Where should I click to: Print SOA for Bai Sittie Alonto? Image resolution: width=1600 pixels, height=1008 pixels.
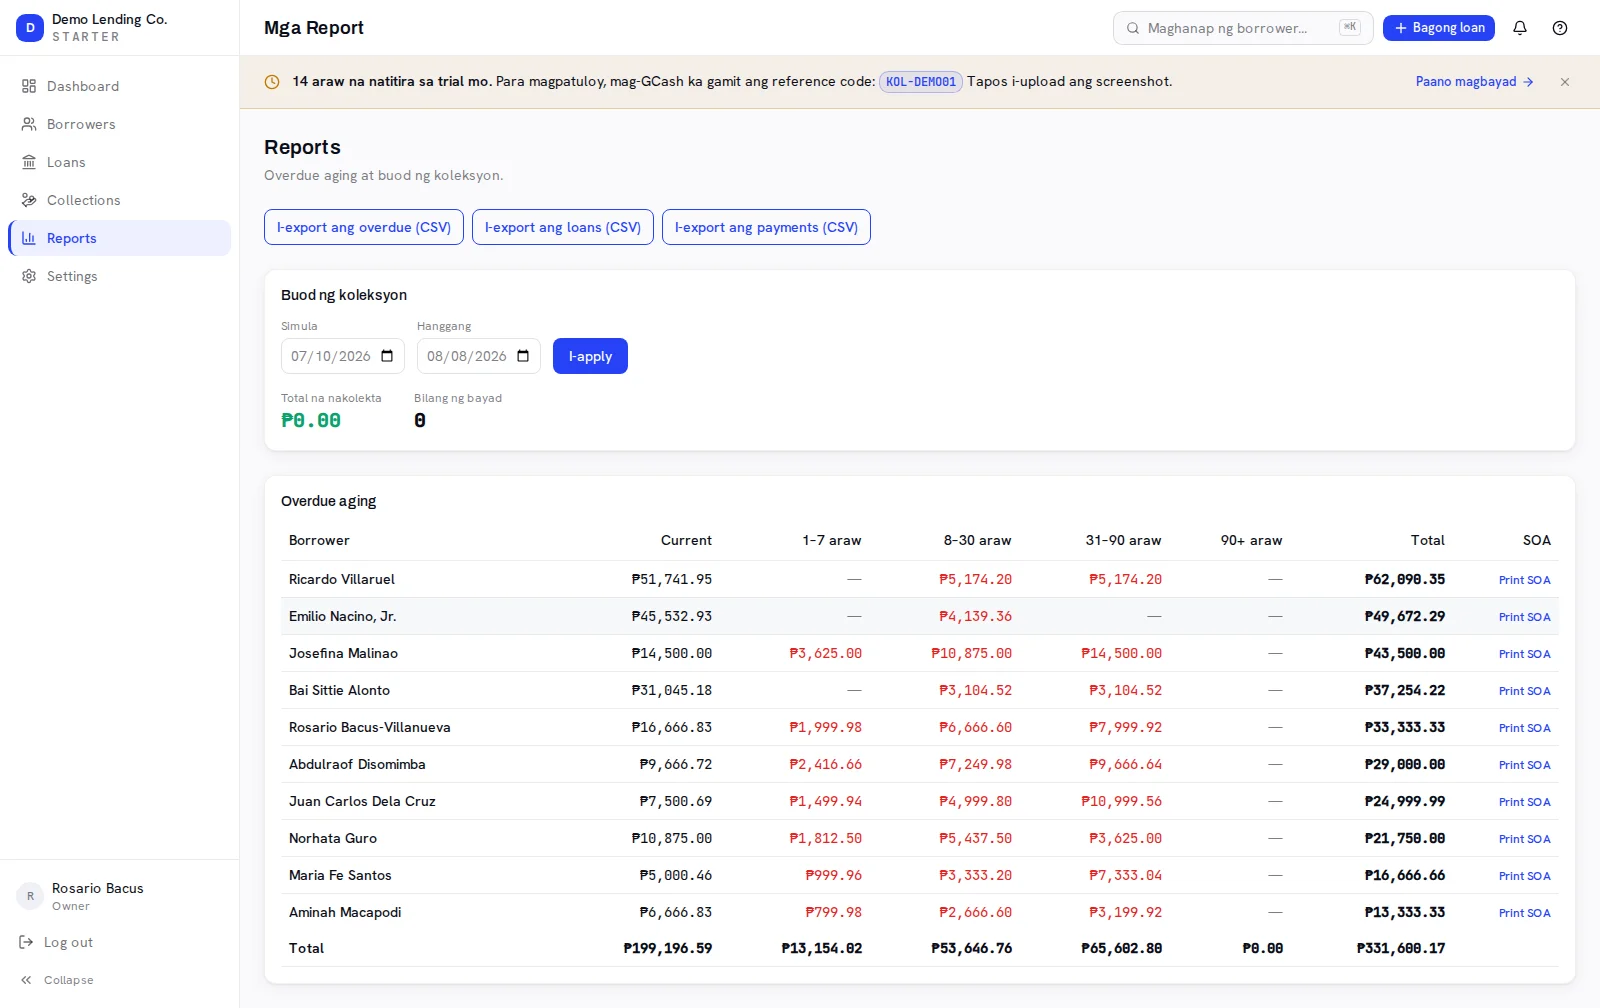point(1524,691)
